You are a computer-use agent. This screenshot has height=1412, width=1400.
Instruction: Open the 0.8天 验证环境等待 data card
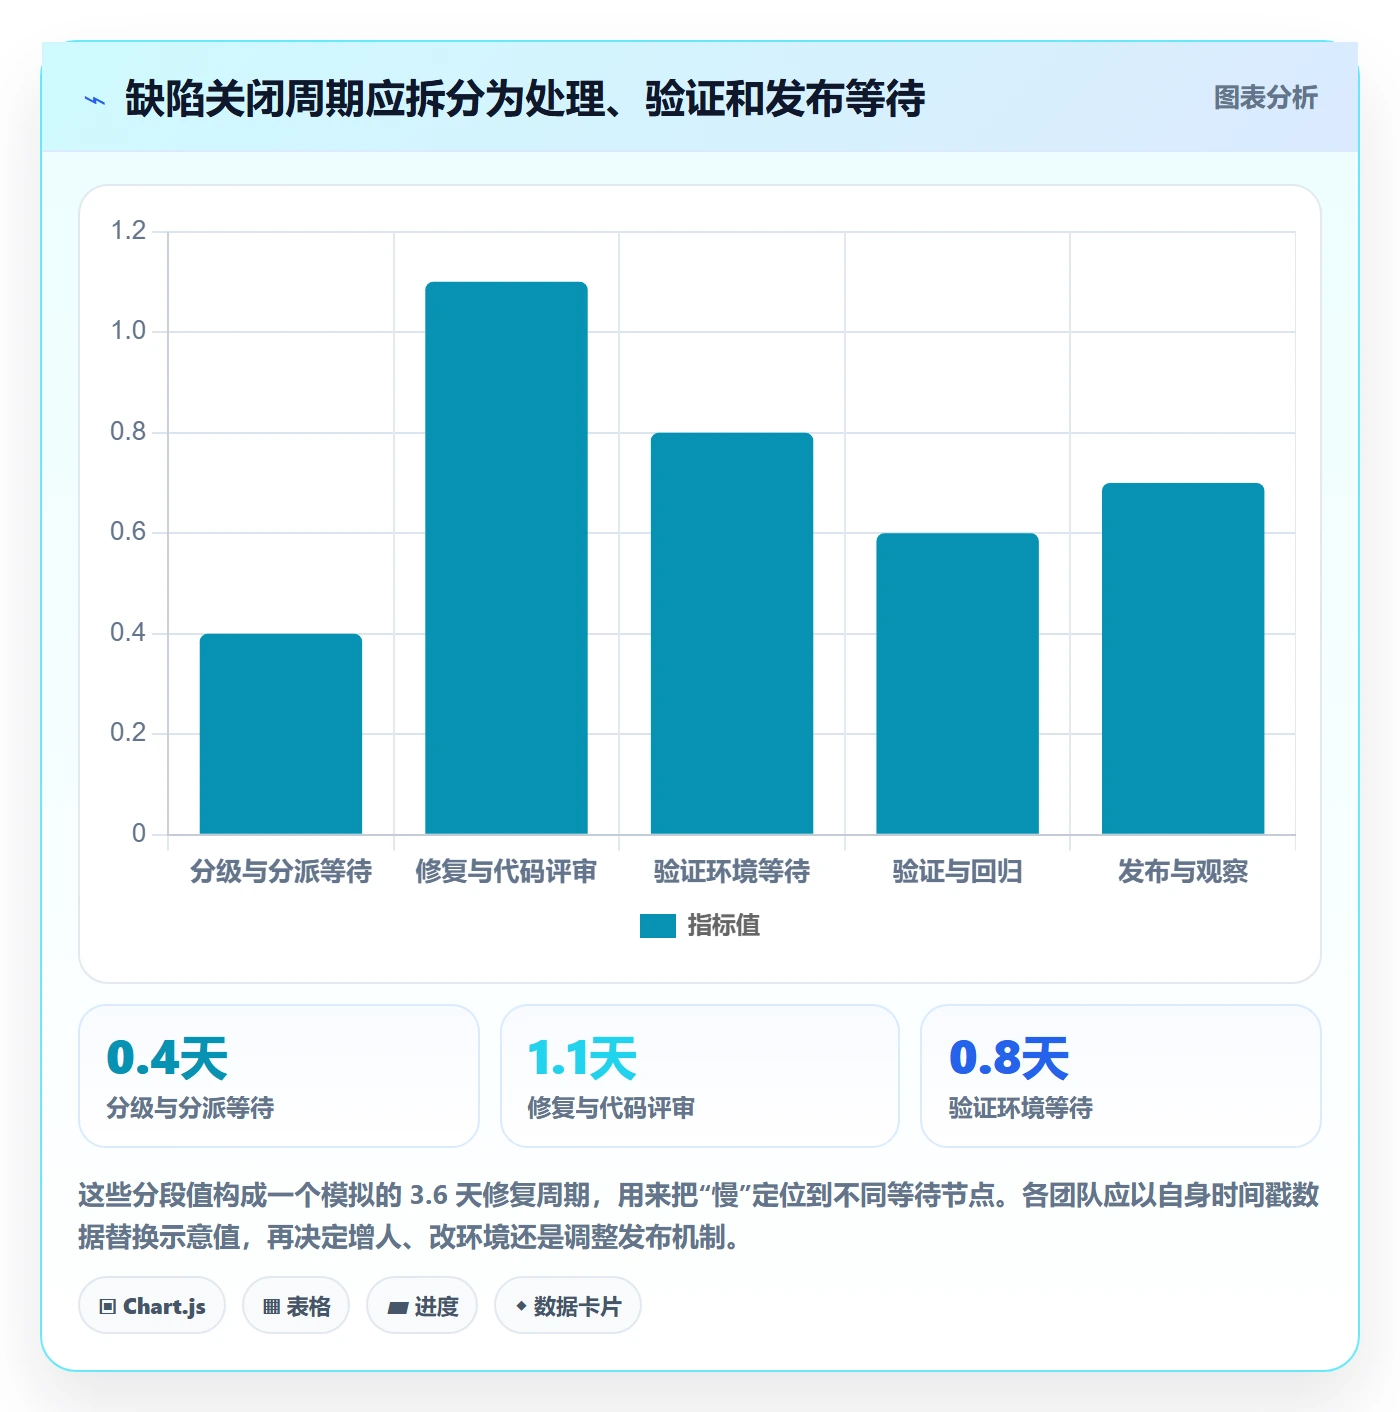pos(1121,1076)
